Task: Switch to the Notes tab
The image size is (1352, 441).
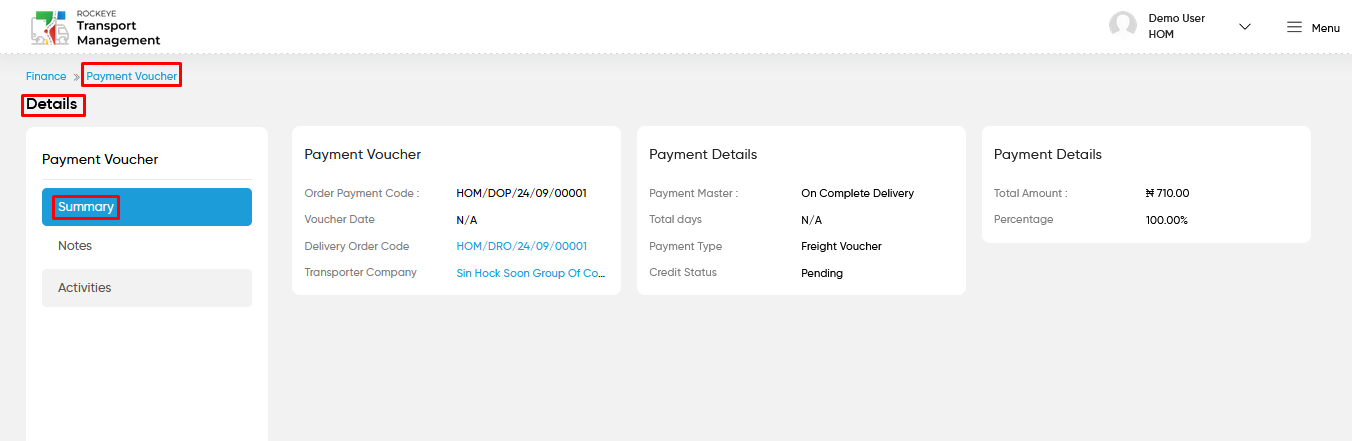Action: pyautogui.click(x=147, y=246)
